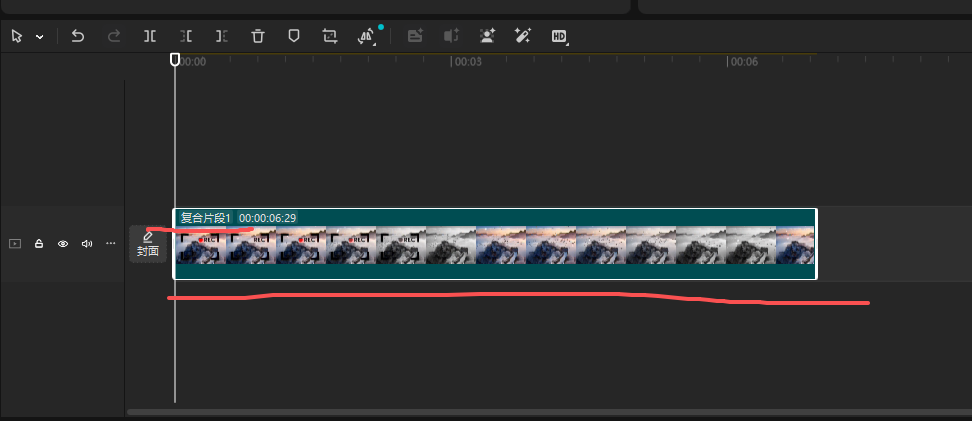Redo the last undone edit
Screen dimensions: 972x421
(x=113, y=36)
